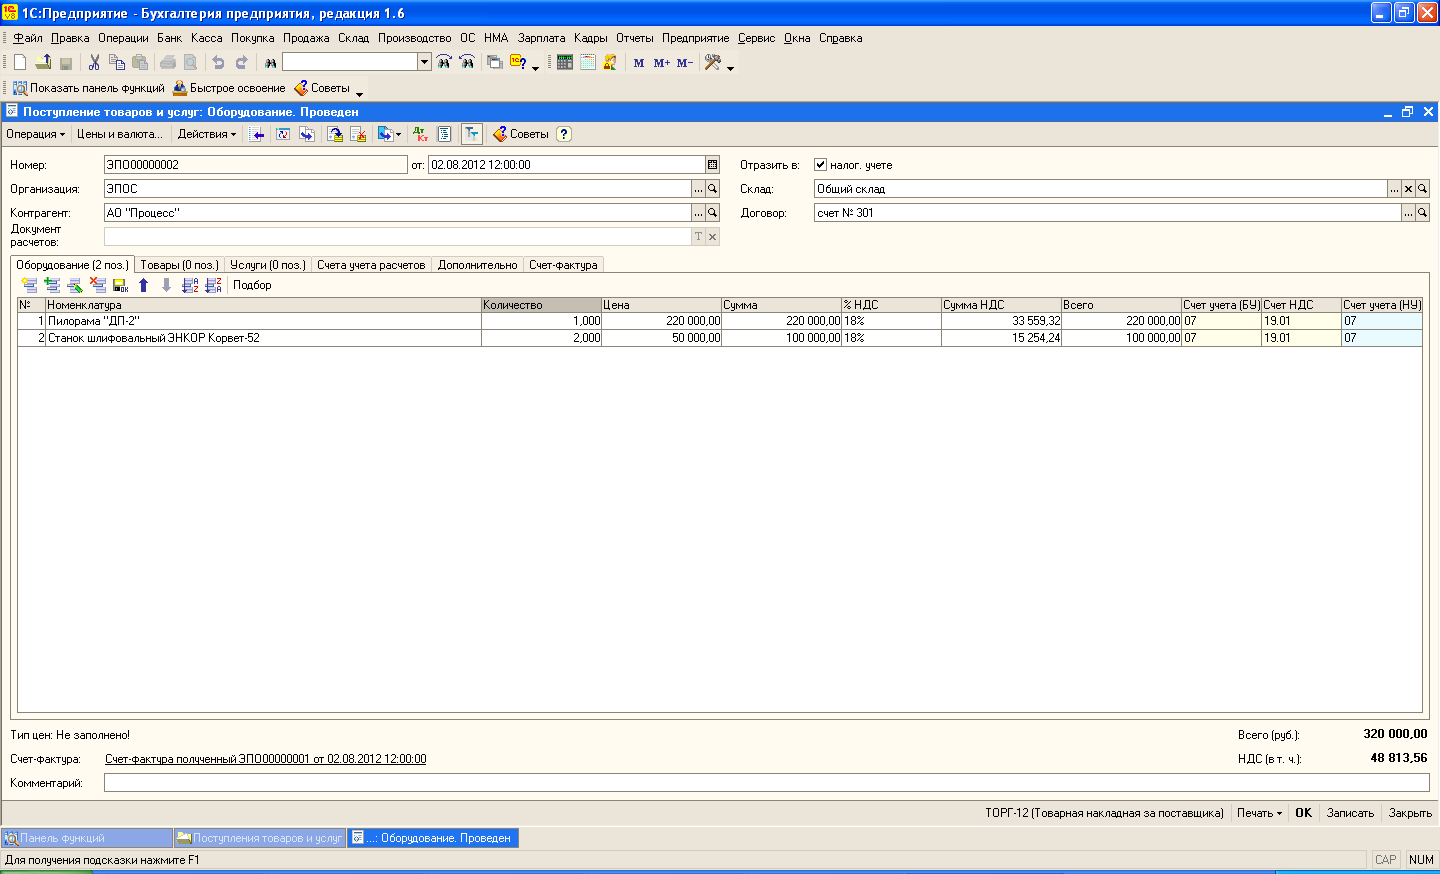
Task: Click the sort descending Z-A icon
Action: tap(213, 285)
